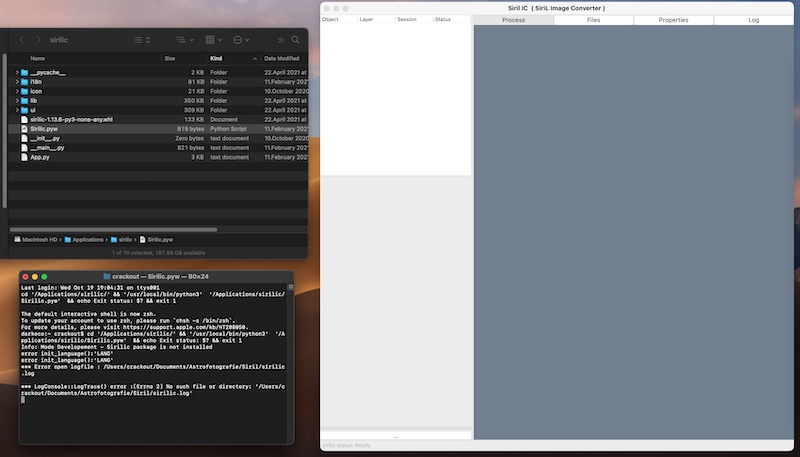Select the App.py file name
Screen dimensions: 800x457
pos(40,157)
